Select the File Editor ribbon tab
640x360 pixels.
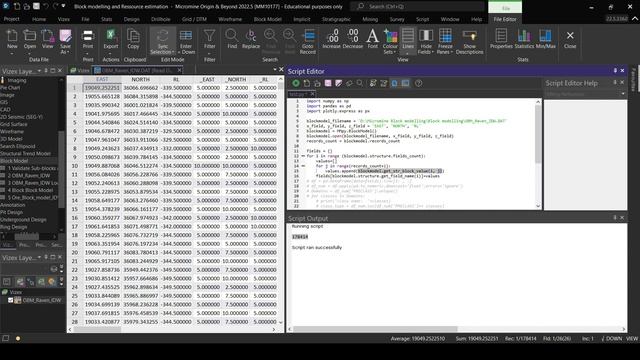point(505,19)
